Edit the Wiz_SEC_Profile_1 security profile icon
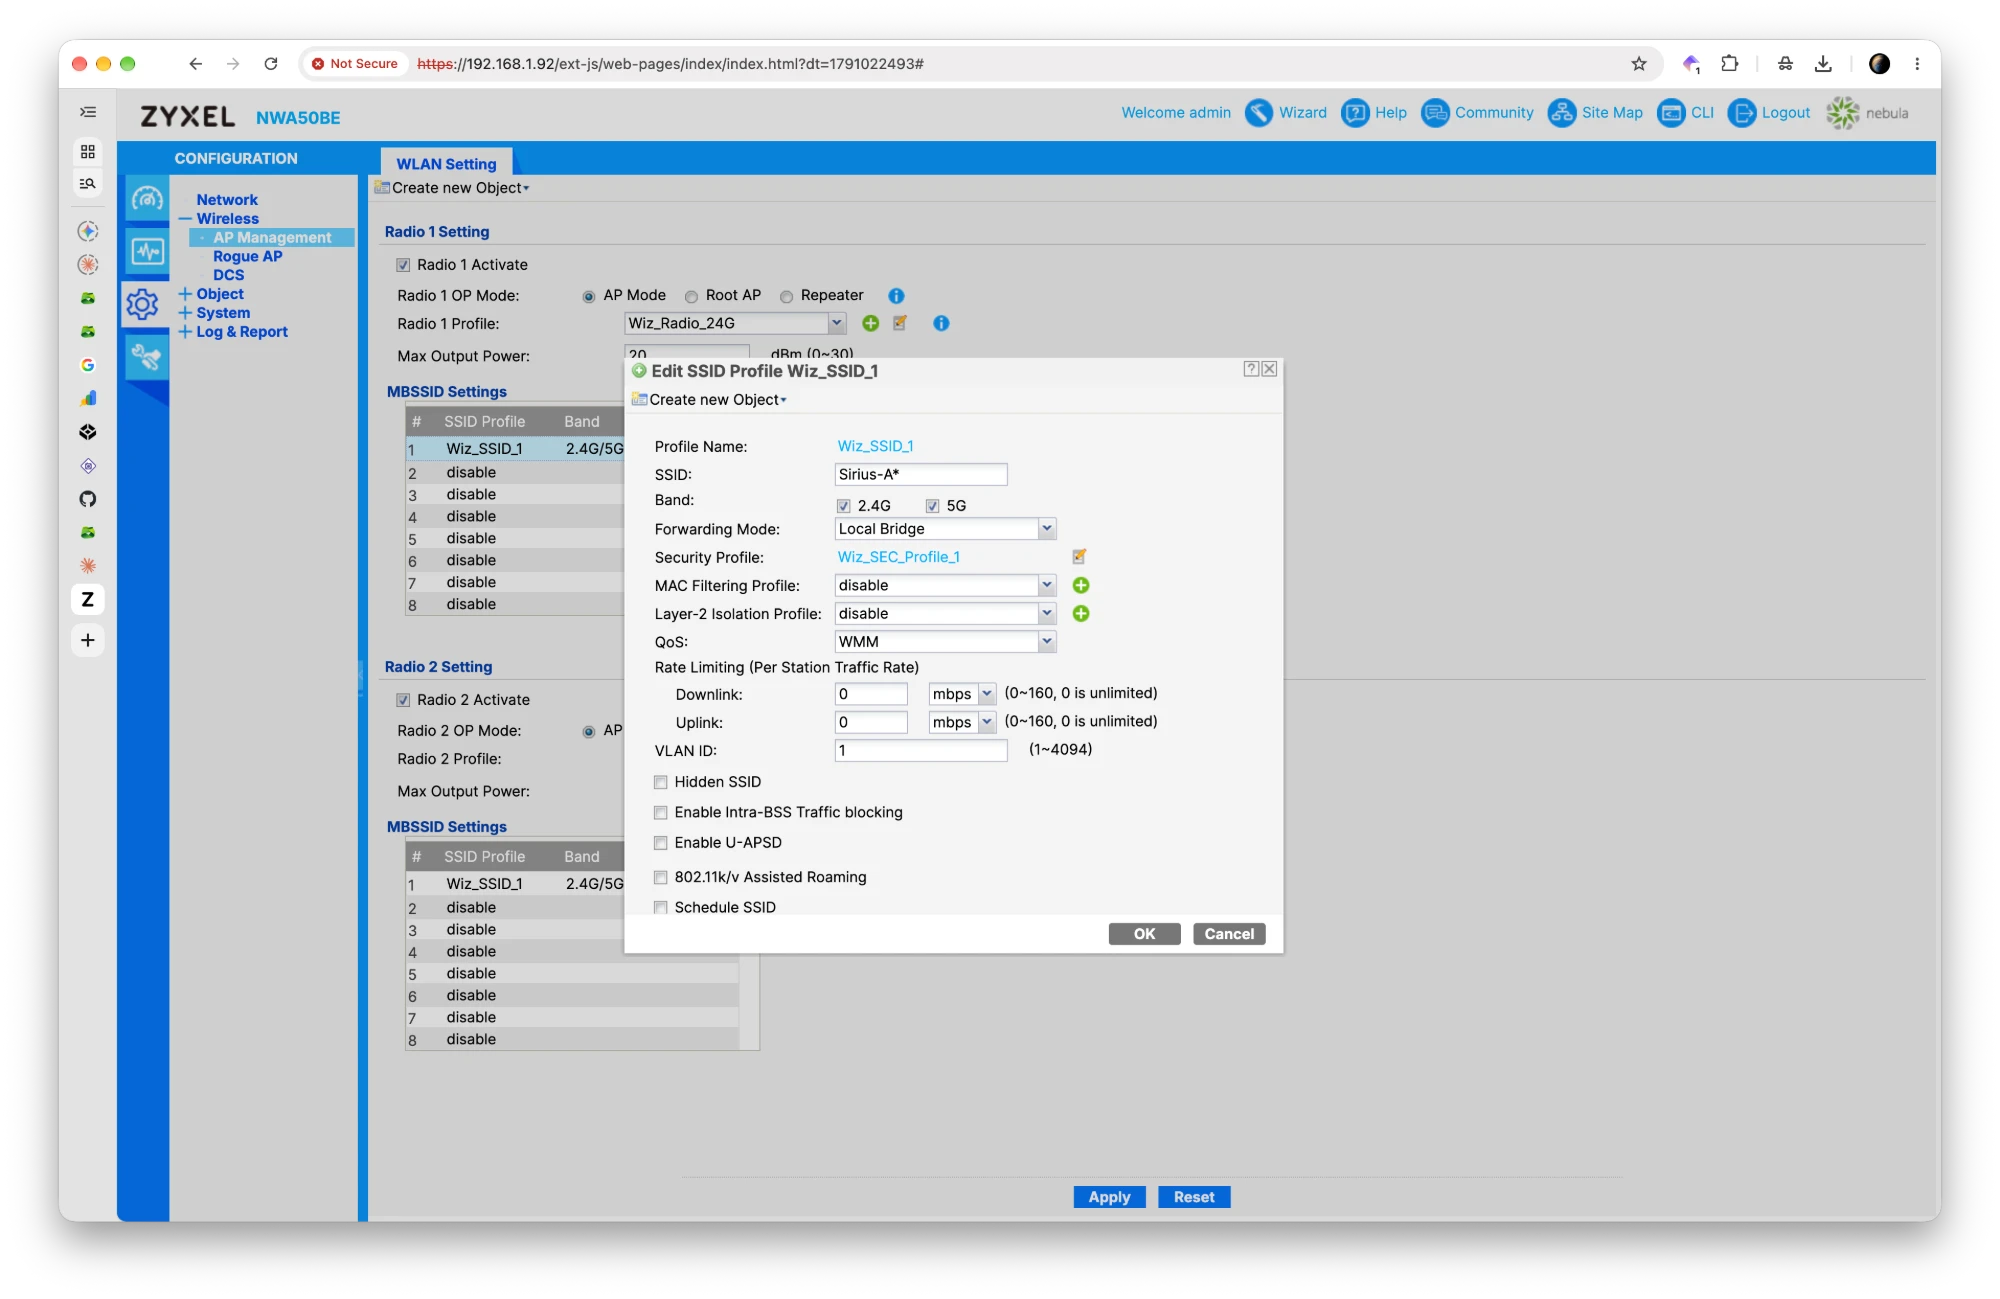2000x1299 pixels. tap(1079, 557)
